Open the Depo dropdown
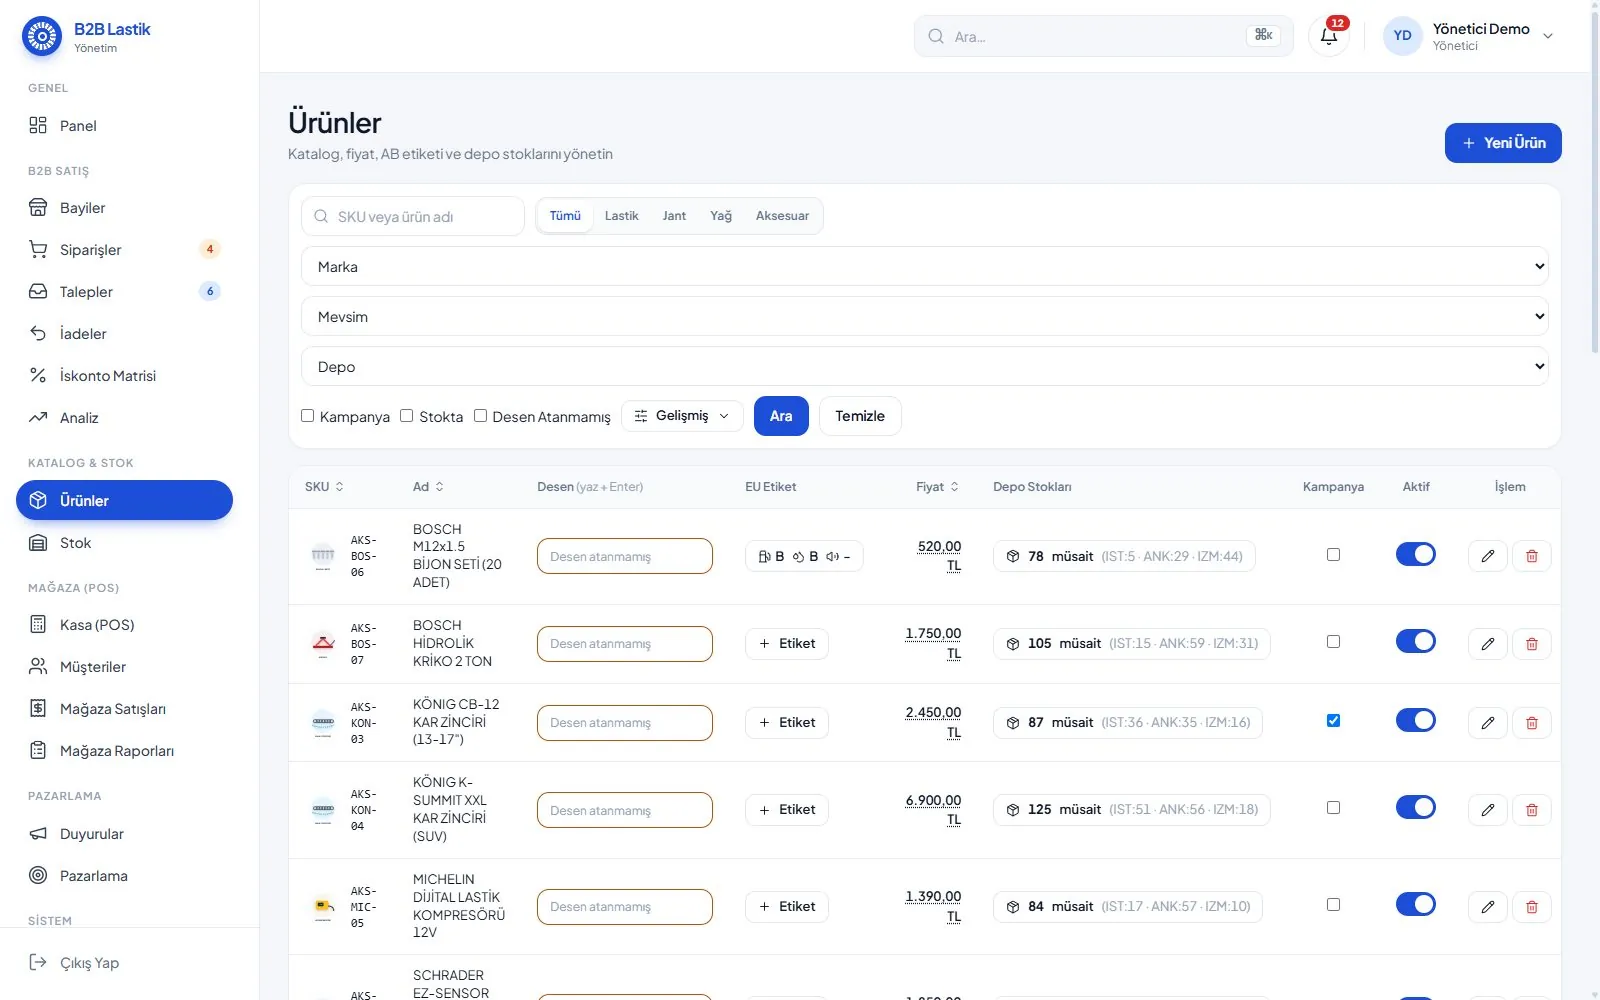The height and width of the screenshot is (1000, 1600). (x=925, y=366)
